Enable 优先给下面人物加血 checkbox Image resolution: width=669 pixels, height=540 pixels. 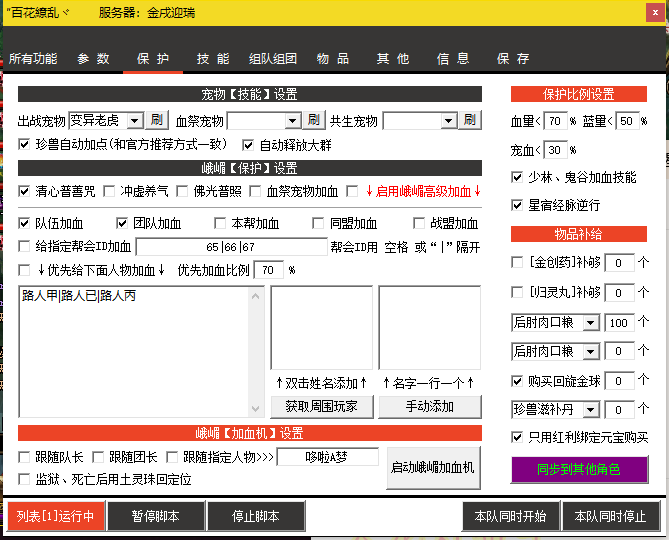pyautogui.click(x=24, y=270)
